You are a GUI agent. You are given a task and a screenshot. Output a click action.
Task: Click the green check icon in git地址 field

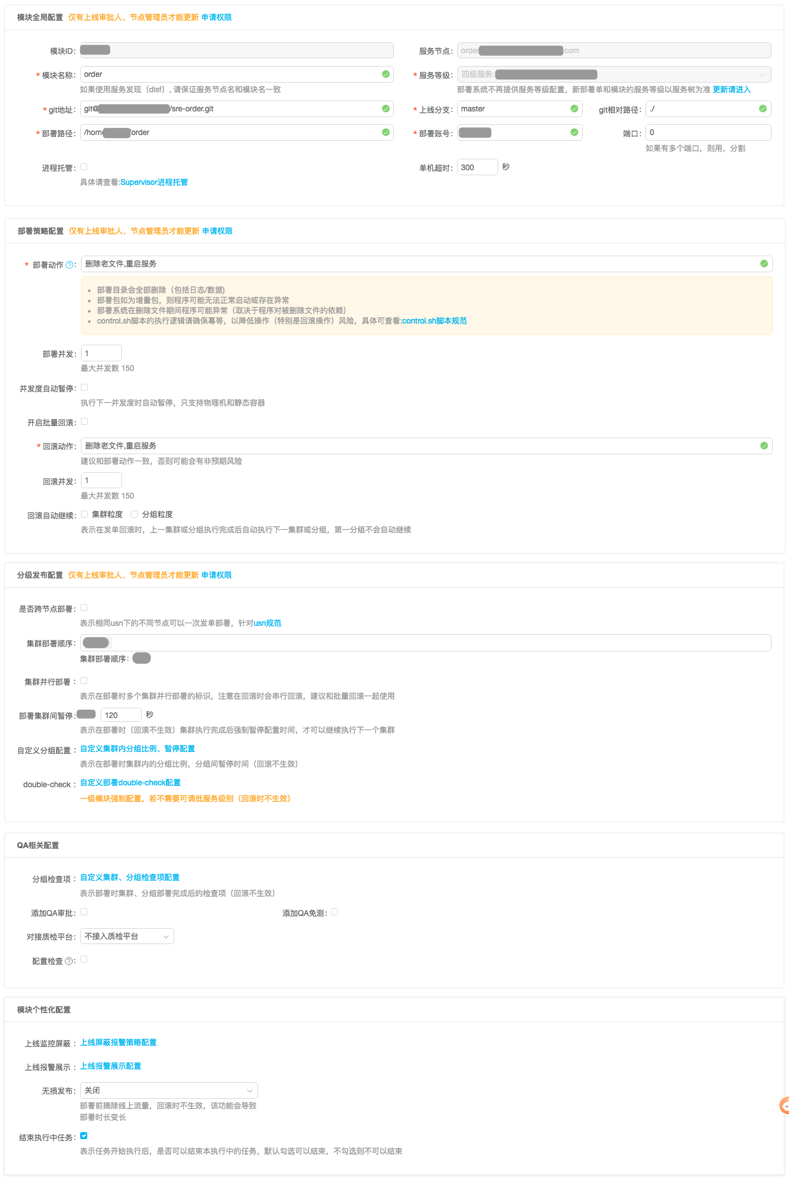pos(386,109)
